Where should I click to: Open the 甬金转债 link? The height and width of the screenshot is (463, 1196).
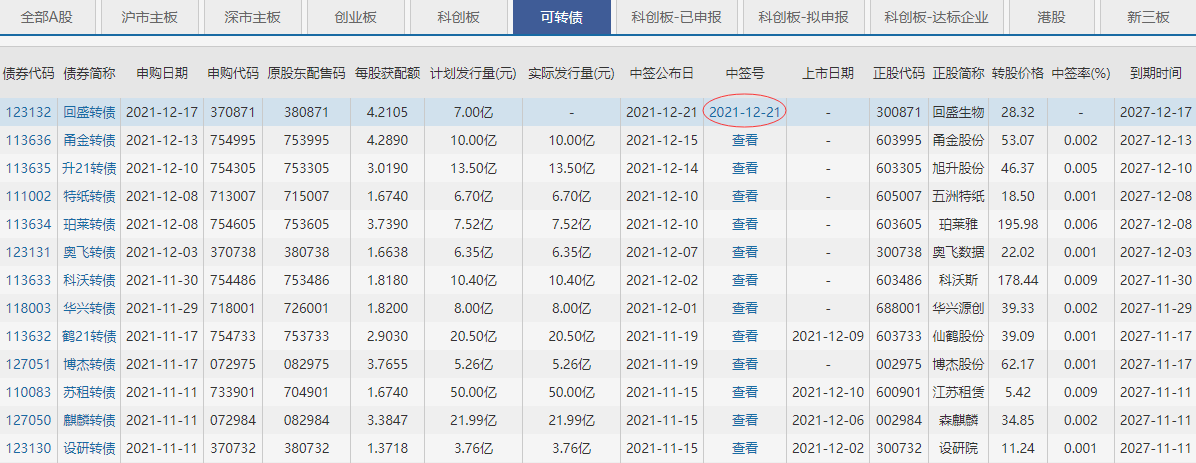coord(89,140)
